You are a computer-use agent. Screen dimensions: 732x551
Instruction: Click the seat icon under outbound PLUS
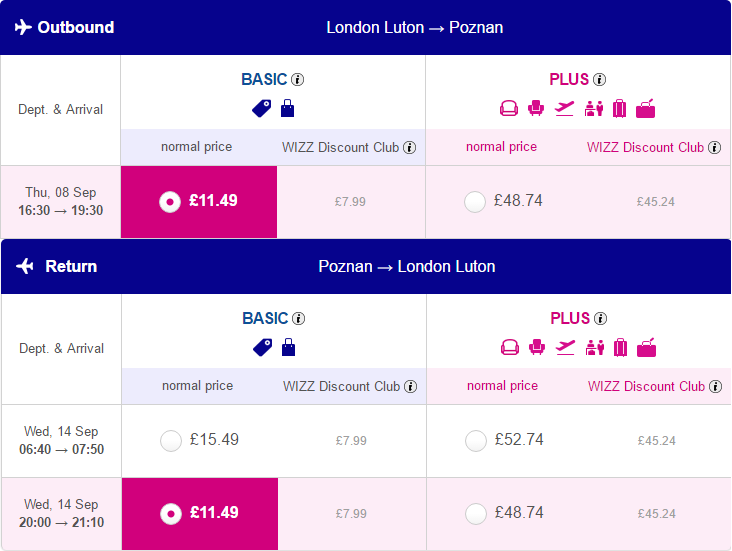(x=535, y=108)
